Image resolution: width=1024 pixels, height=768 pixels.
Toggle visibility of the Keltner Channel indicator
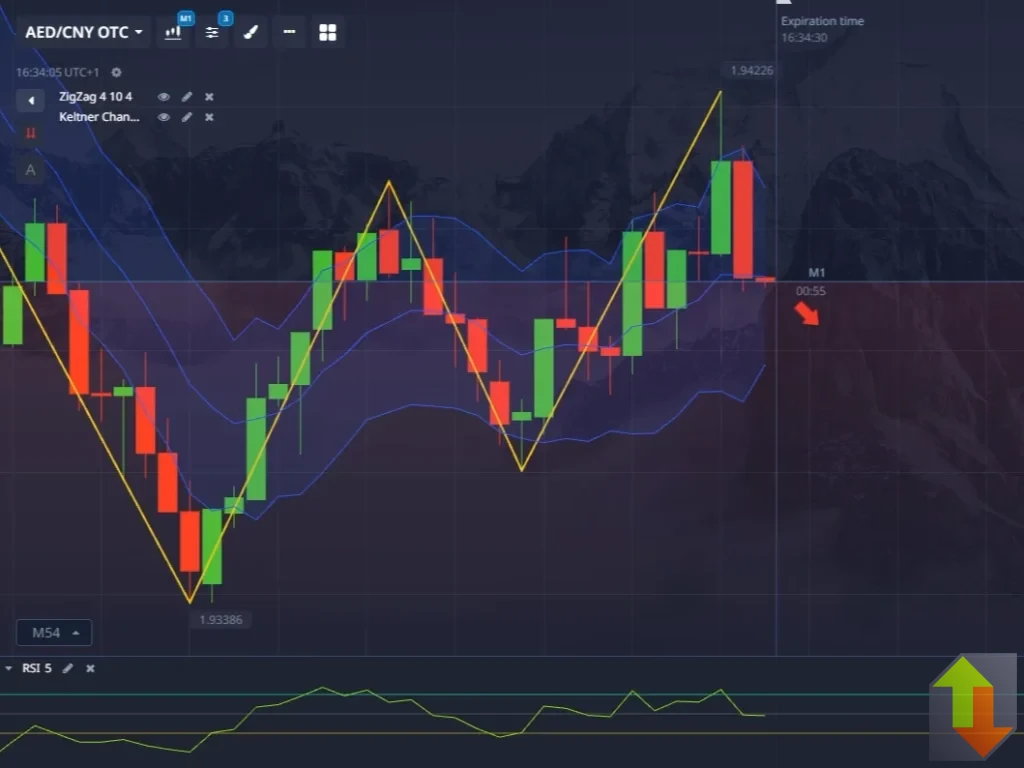(163, 117)
